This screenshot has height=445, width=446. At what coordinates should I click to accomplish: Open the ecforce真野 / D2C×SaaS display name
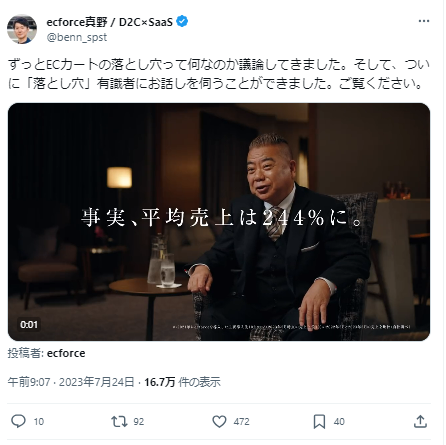tap(110, 22)
